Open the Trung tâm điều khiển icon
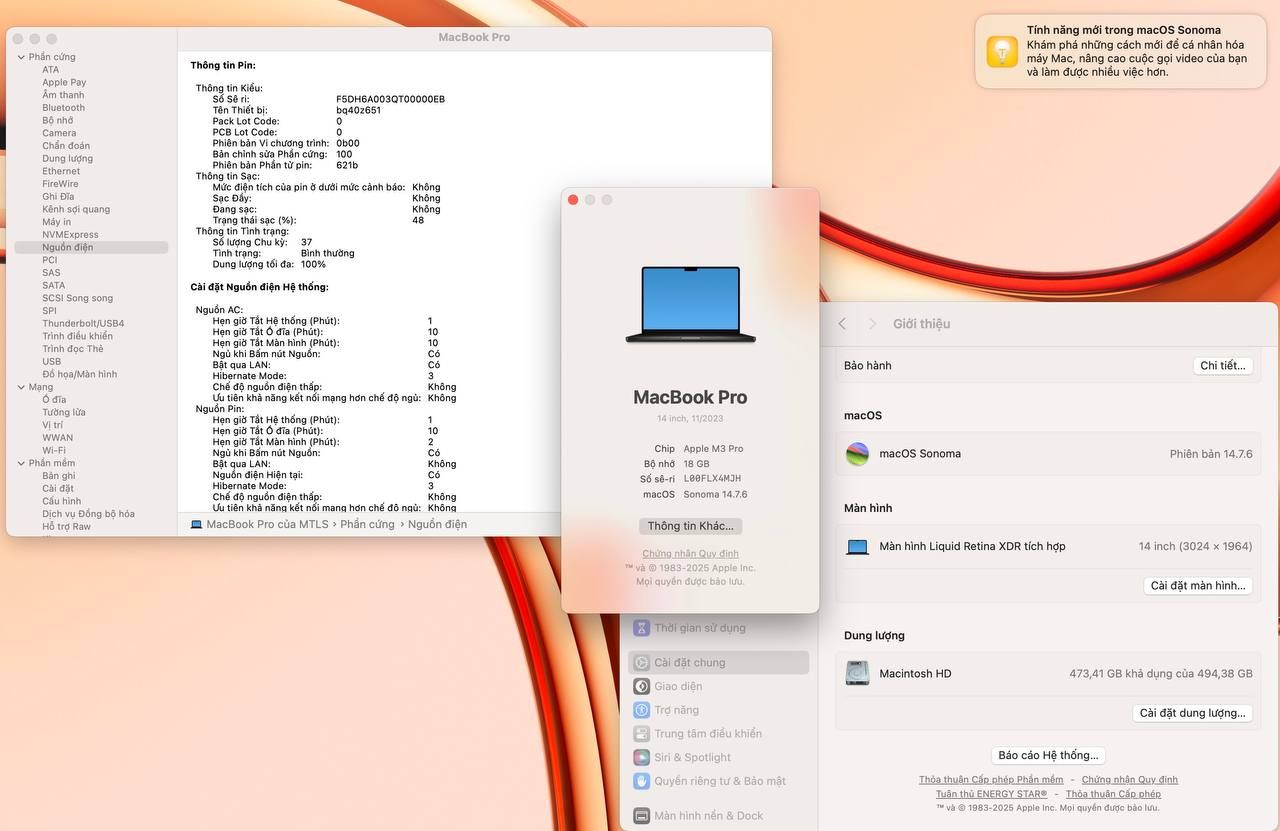Viewport: 1280px width, 831px height. point(641,734)
